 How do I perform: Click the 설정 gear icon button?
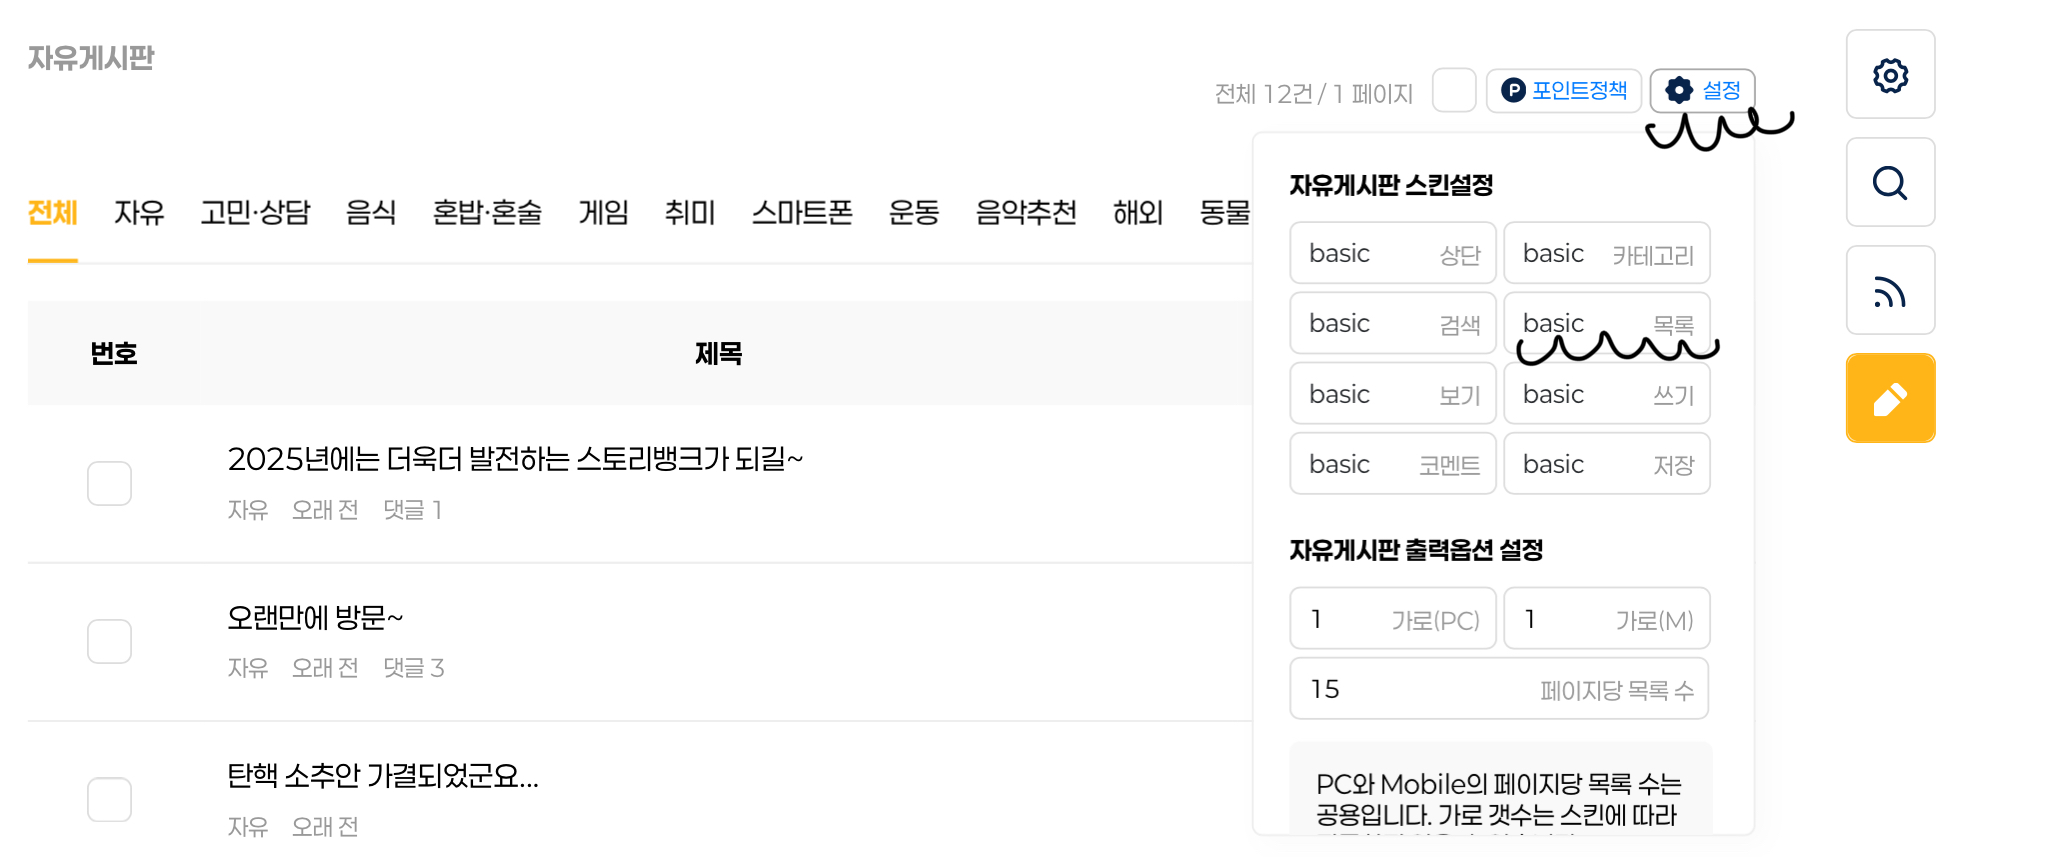(1702, 91)
